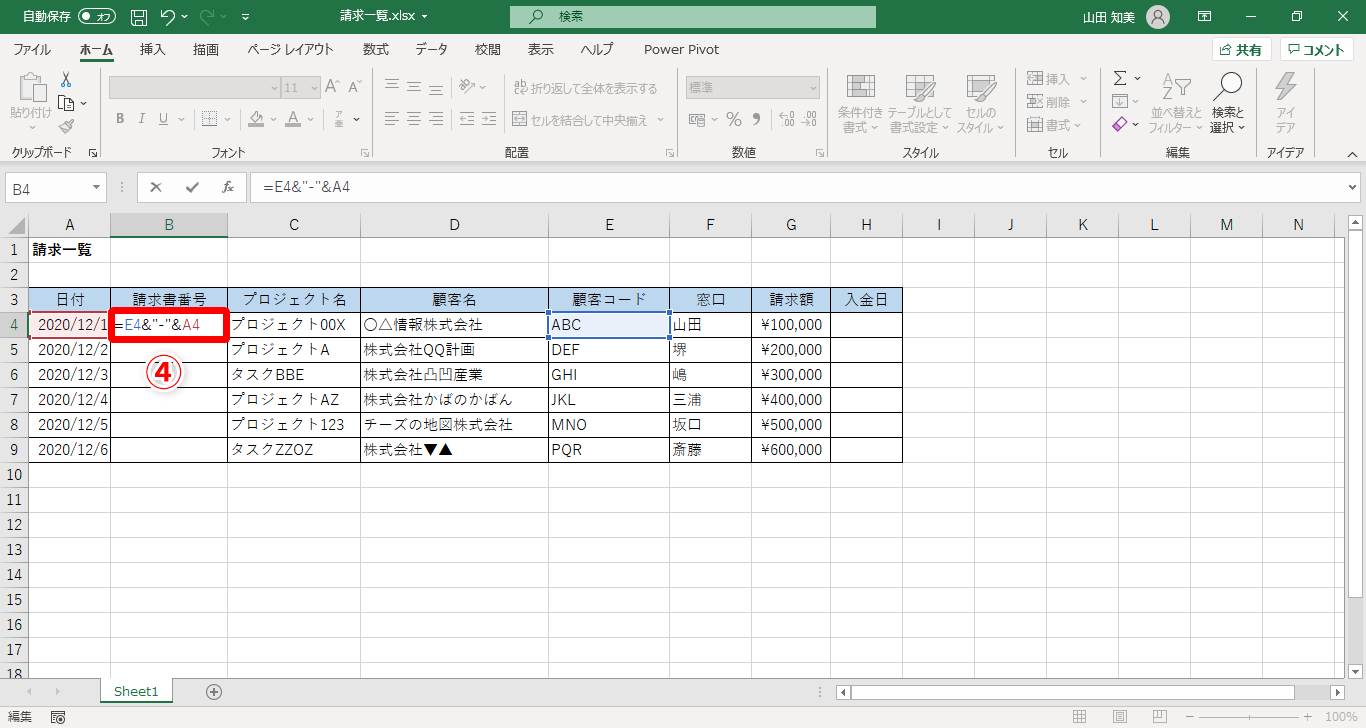Open セルのスタイル cell styles
The width and height of the screenshot is (1366, 728).
(980, 104)
